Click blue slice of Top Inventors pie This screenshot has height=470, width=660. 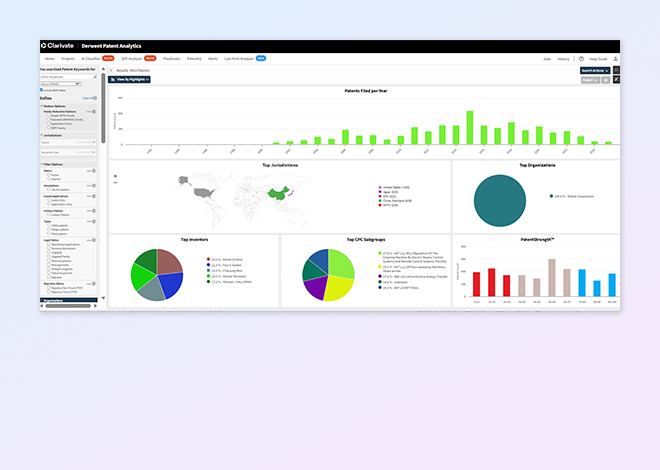pos(173,284)
